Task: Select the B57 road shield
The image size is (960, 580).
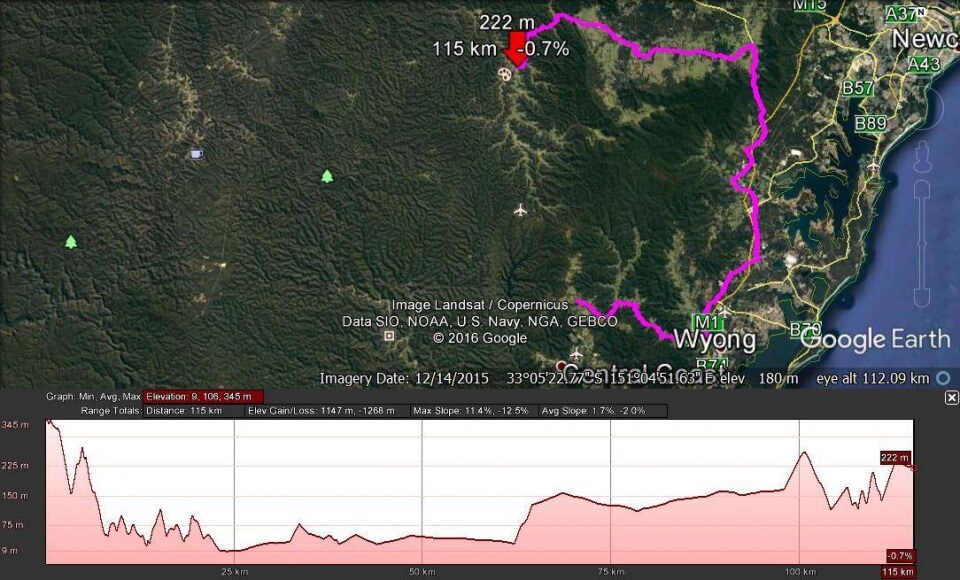Action: pos(857,88)
